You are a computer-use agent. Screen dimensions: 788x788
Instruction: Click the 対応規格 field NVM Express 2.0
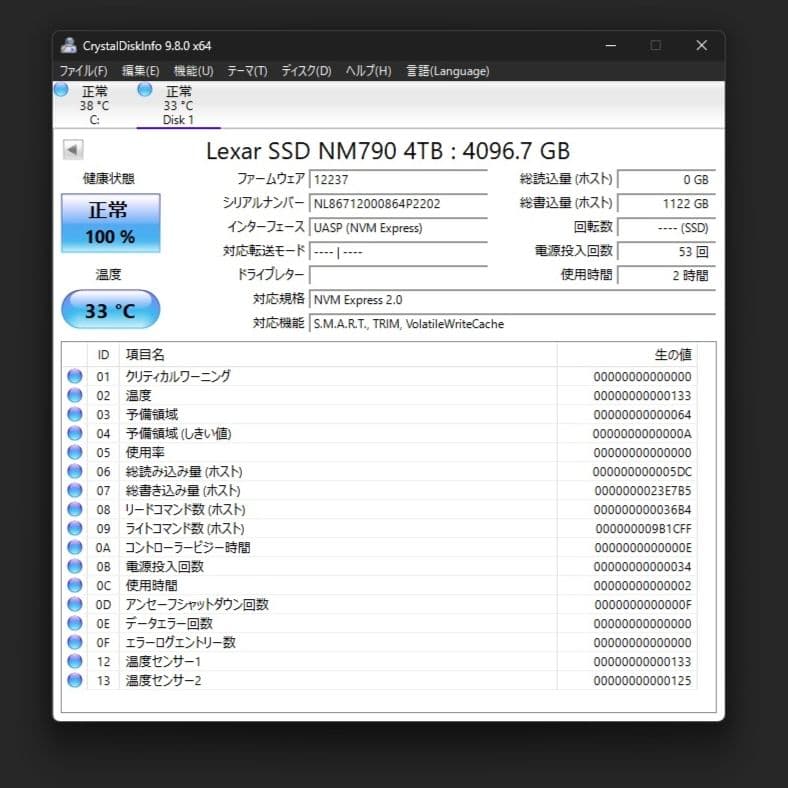coord(513,300)
